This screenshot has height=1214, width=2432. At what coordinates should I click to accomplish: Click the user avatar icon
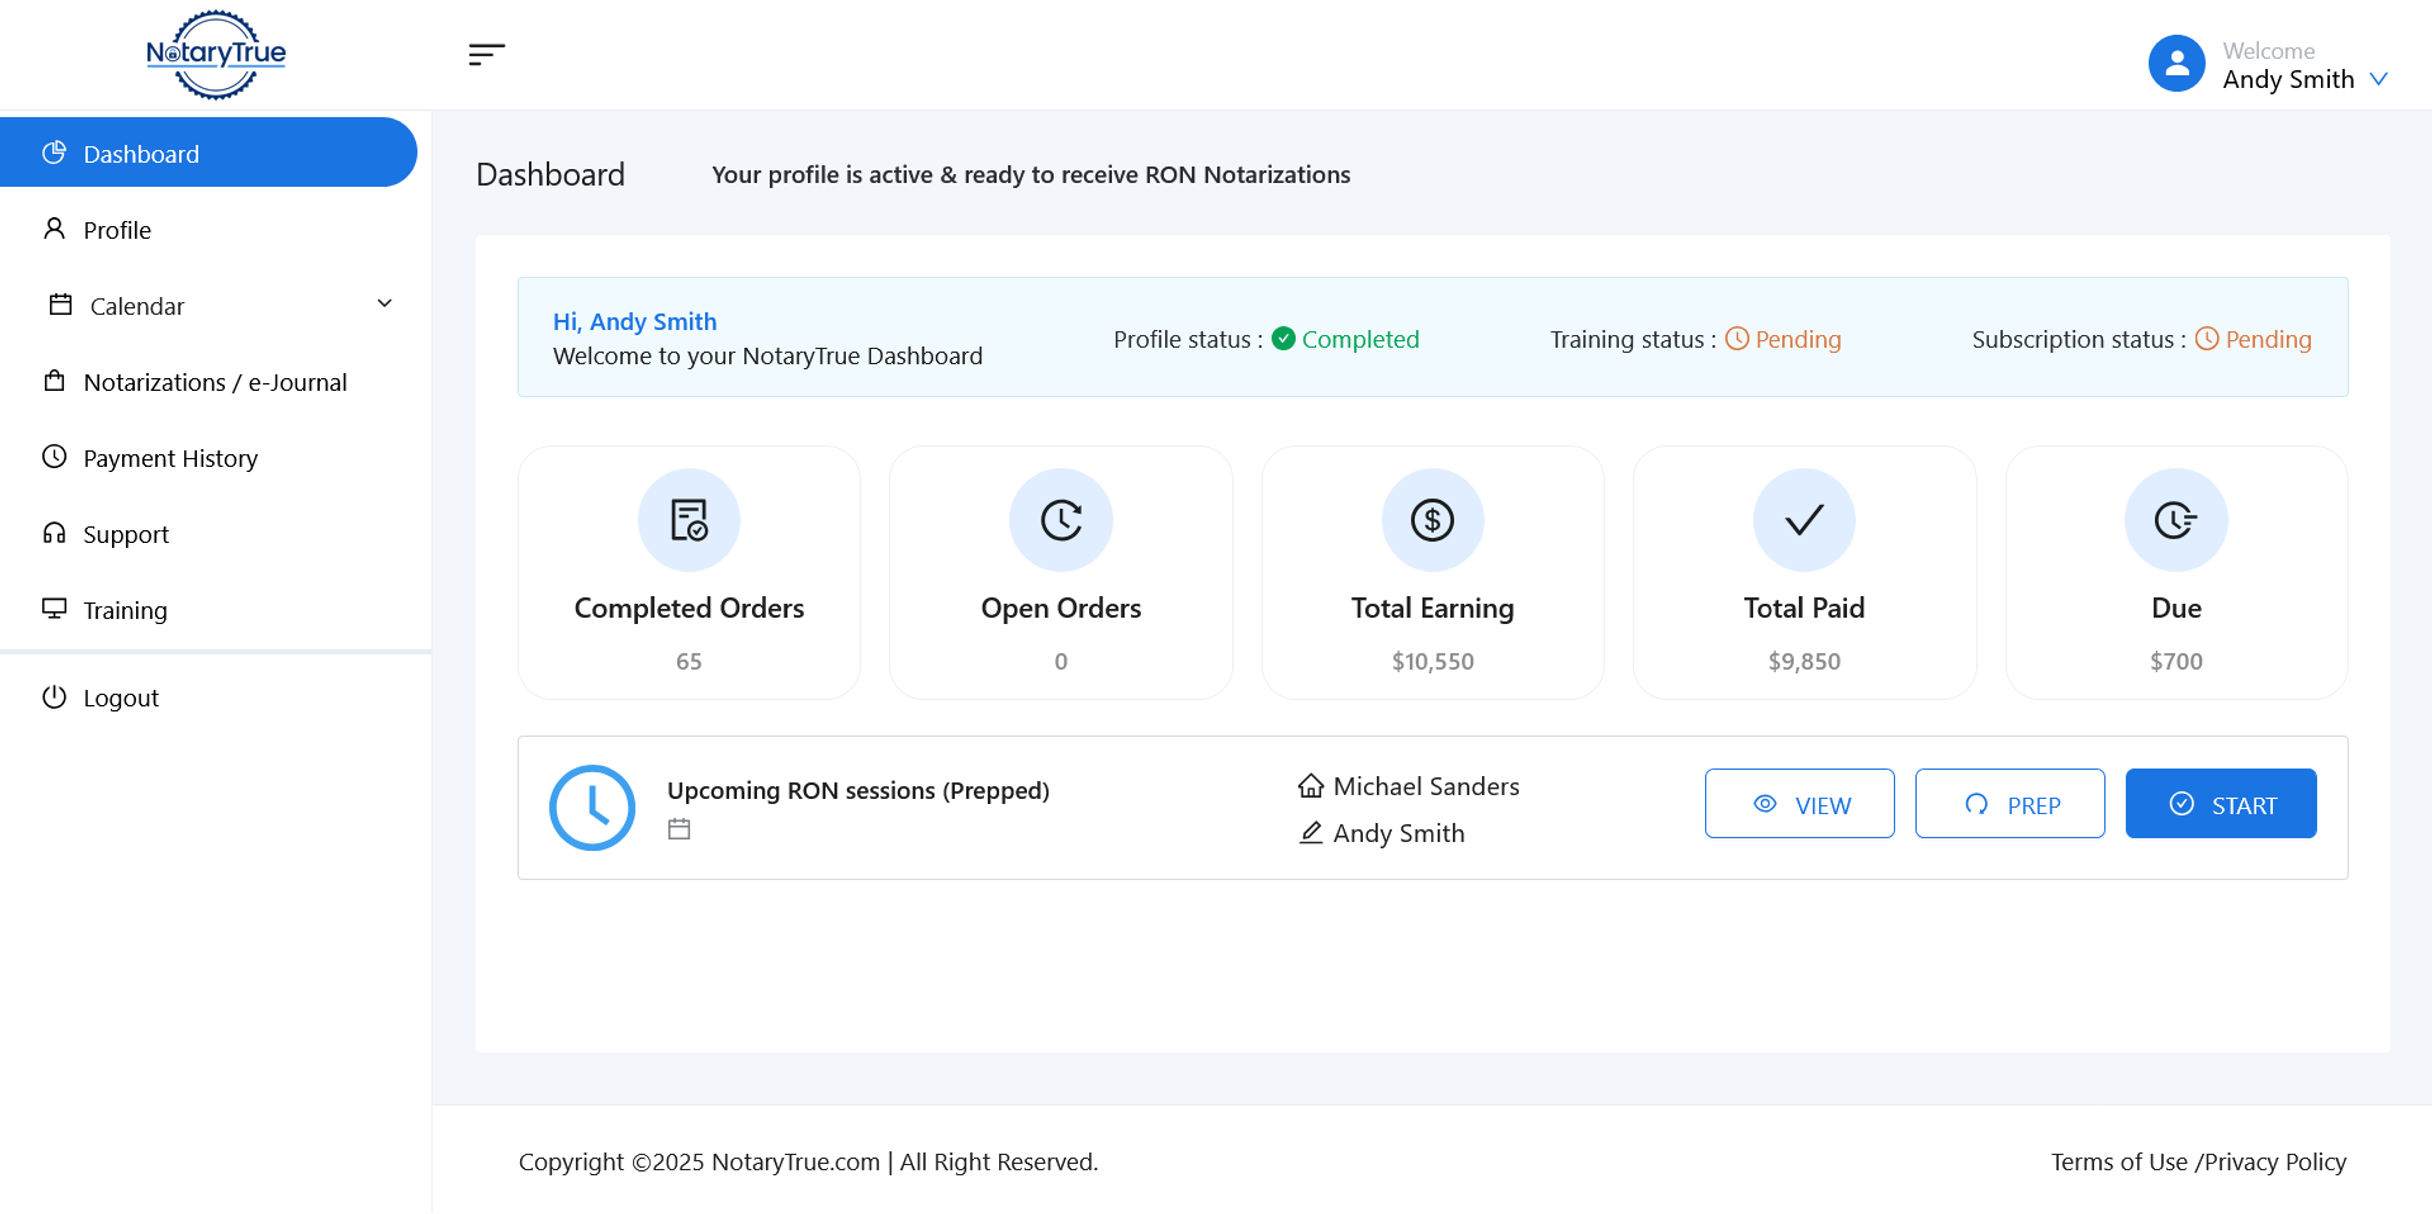pos(2176,64)
